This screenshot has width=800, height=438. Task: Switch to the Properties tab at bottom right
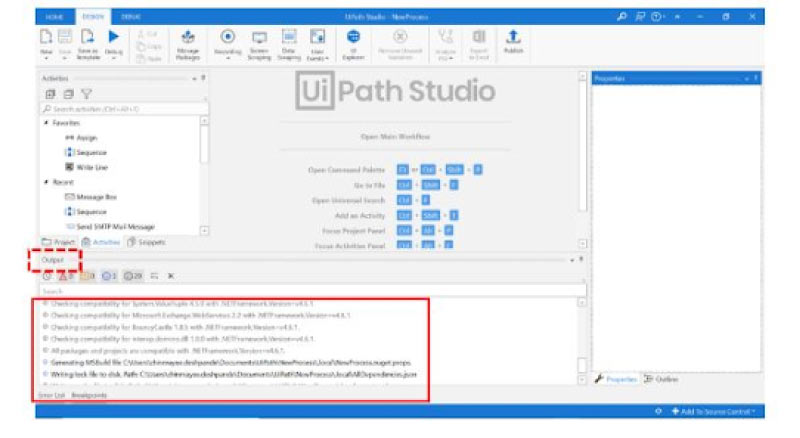pyautogui.click(x=616, y=379)
